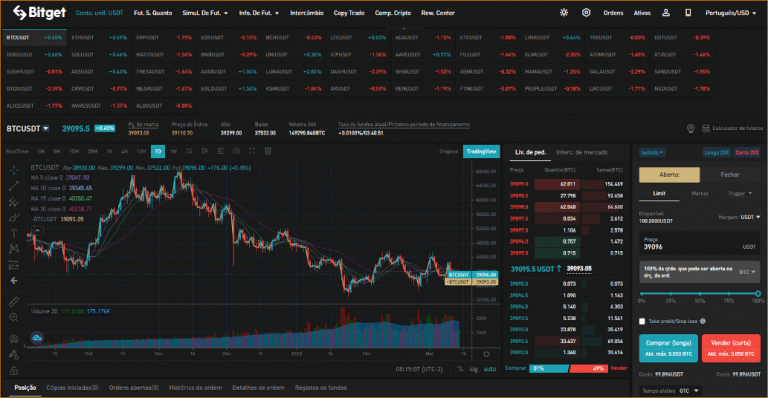Enable Take profit/Stop loss checkbox
The width and height of the screenshot is (768, 398).
642,321
